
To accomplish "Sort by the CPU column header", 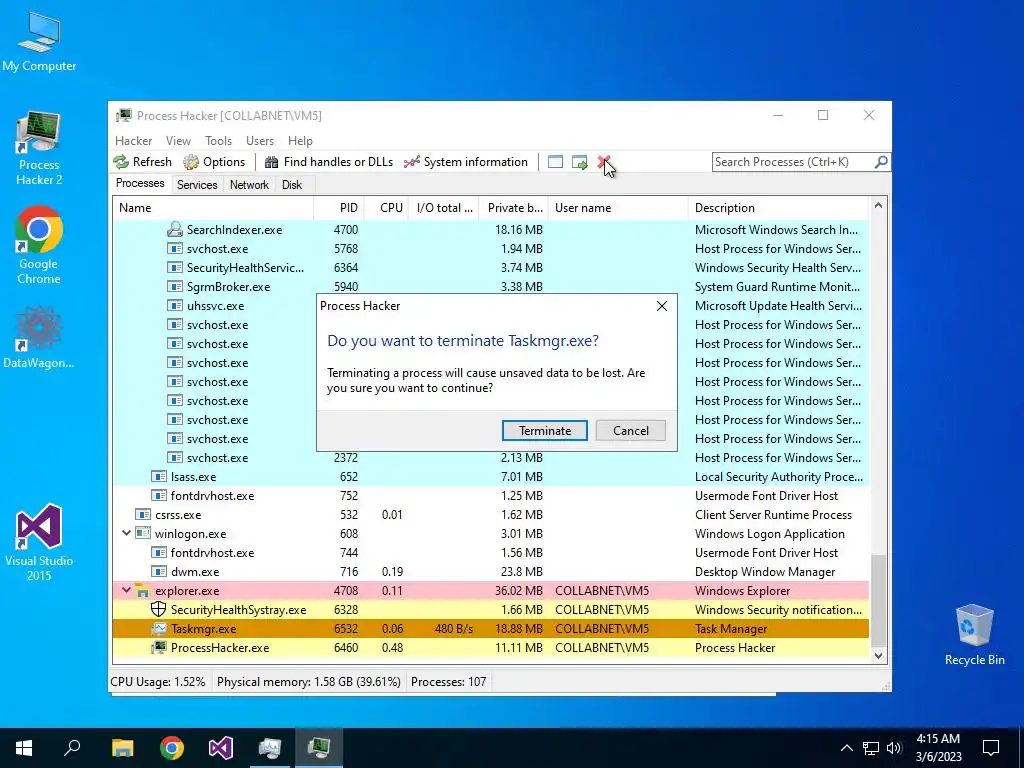I will (x=387, y=208).
